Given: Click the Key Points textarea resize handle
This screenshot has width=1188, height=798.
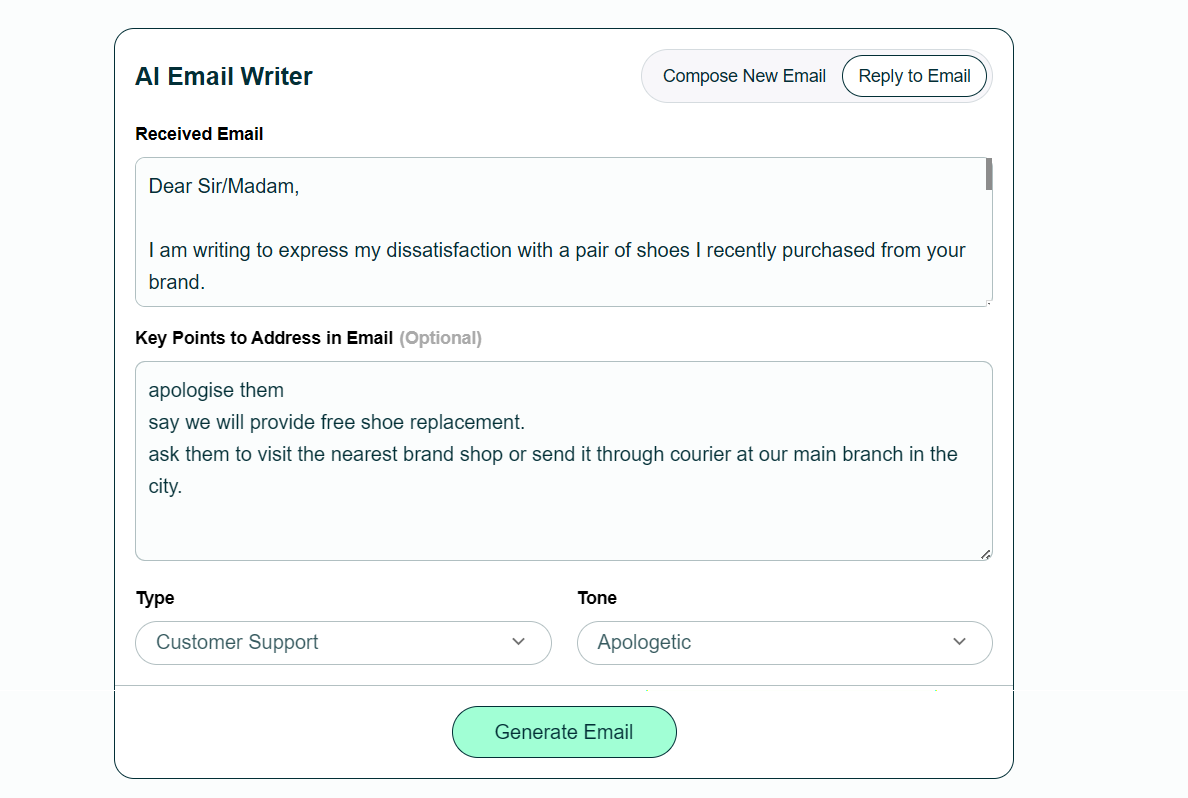Looking at the screenshot, I should 986,553.
